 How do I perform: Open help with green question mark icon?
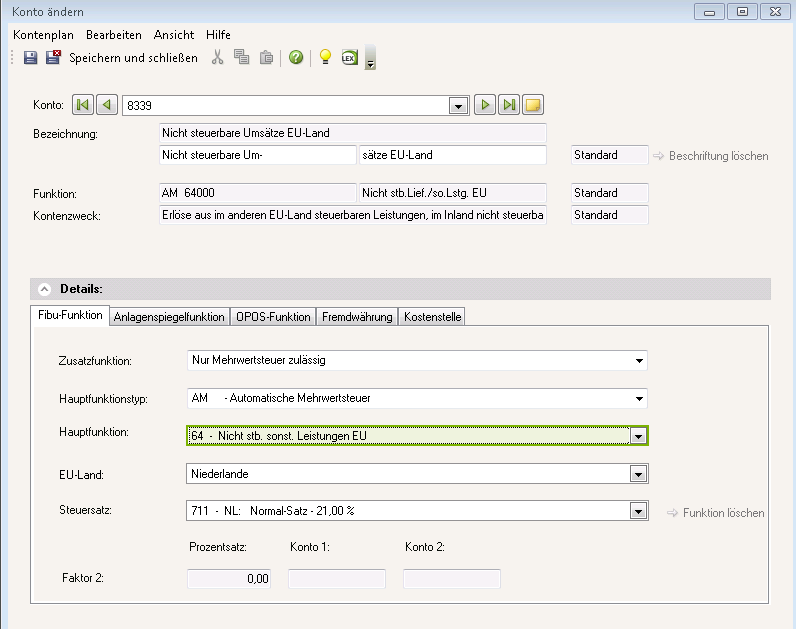tap(296, 57)
